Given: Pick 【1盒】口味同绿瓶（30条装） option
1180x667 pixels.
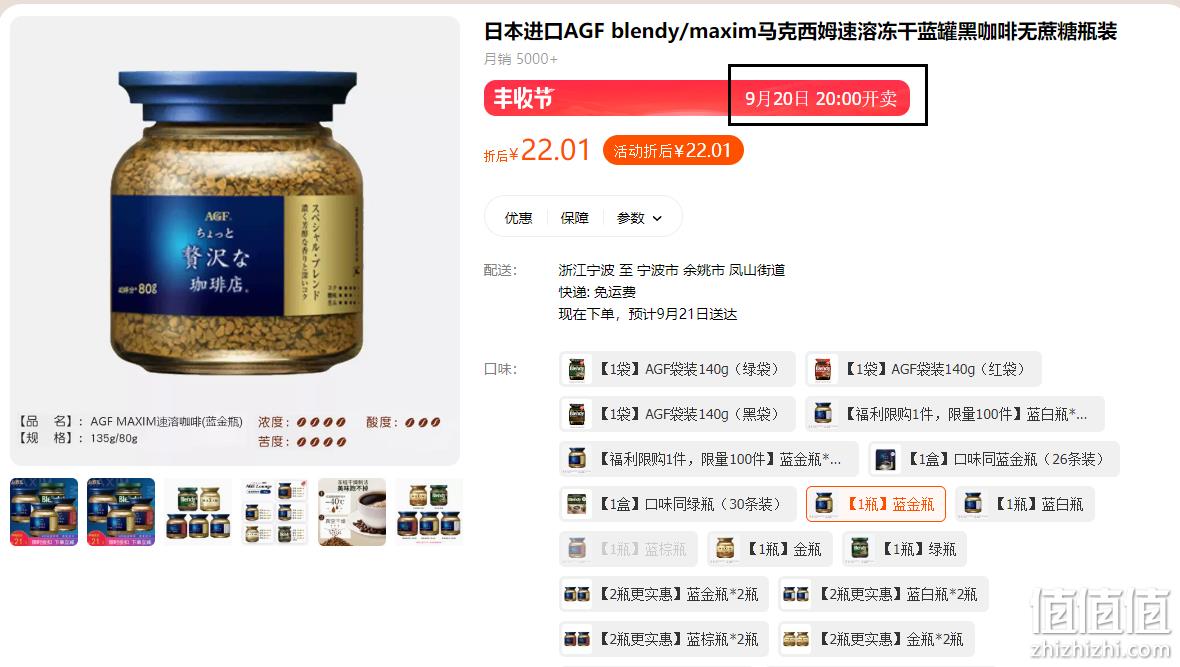Looking at the screenshot, I should tap(677, 504).
